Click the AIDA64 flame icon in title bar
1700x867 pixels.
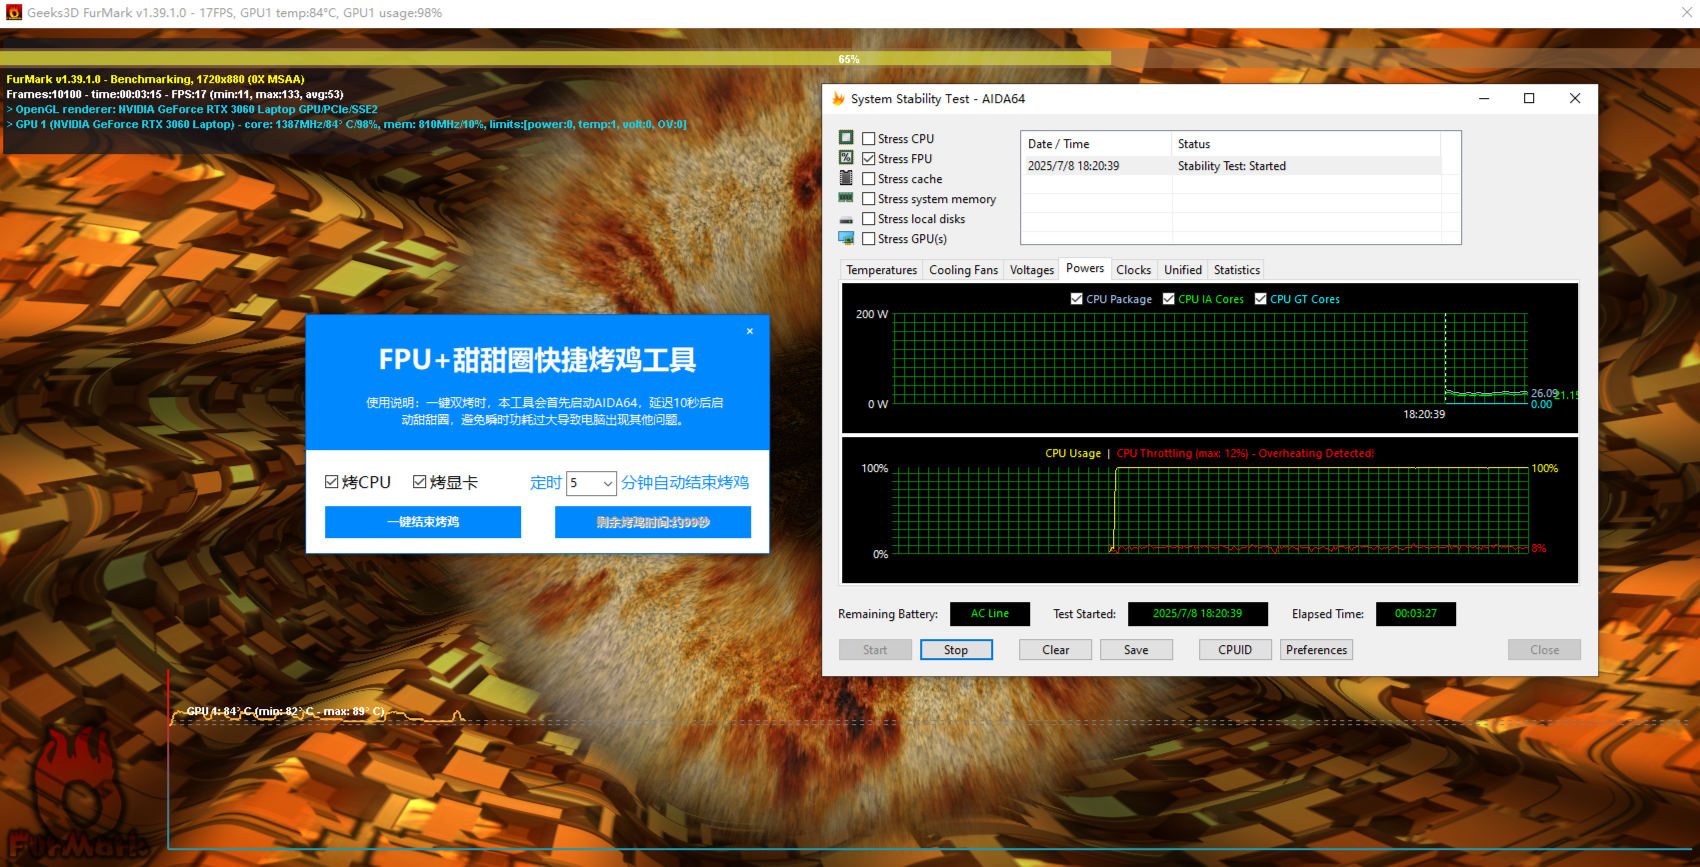pyautogui.click(x=838, y=99)
